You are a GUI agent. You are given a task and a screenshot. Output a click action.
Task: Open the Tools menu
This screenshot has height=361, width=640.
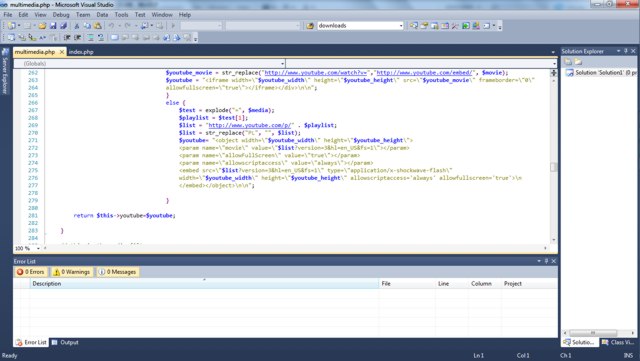click(x=121, y=15)
